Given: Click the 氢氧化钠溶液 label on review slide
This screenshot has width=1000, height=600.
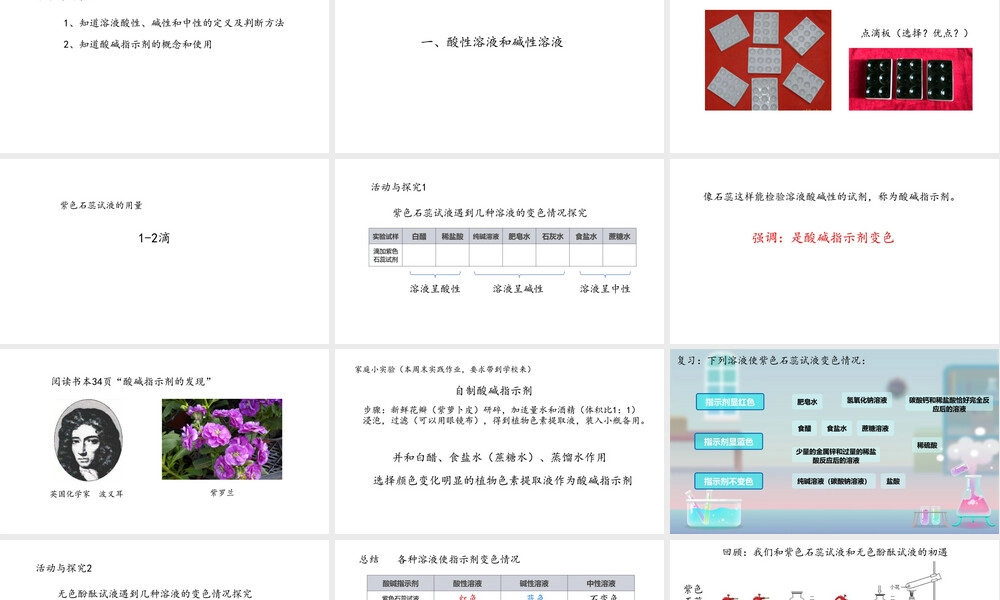Looking at the screenshot, I should [x=867, y=400].
